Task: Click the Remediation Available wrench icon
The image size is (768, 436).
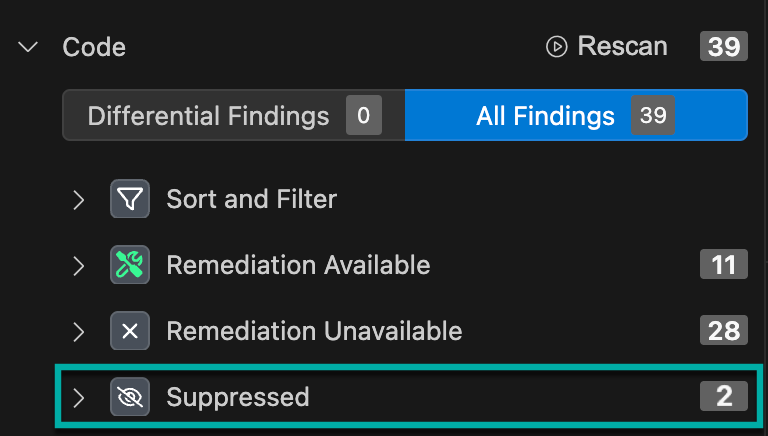Action: (129, 265)
